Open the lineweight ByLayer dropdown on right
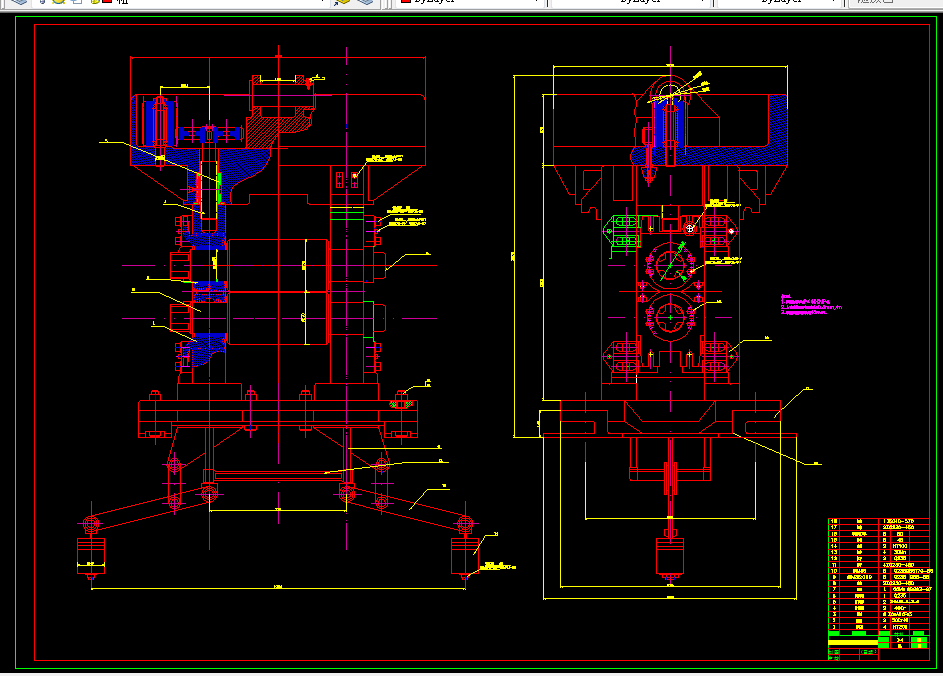This screenshot has height=676, width=943. tap(778, 2)
